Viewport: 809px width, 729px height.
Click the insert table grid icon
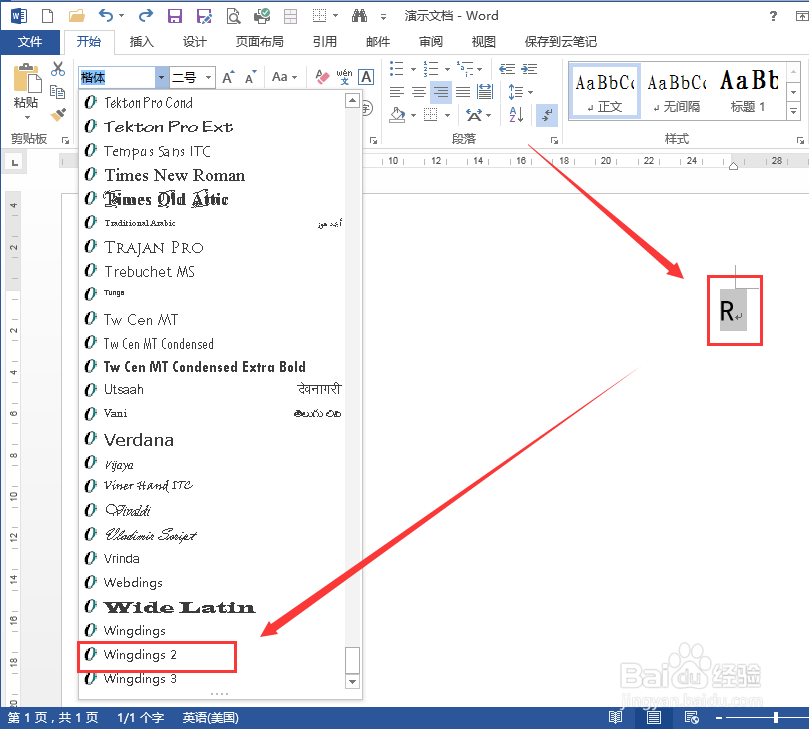[x=290, y=17]
